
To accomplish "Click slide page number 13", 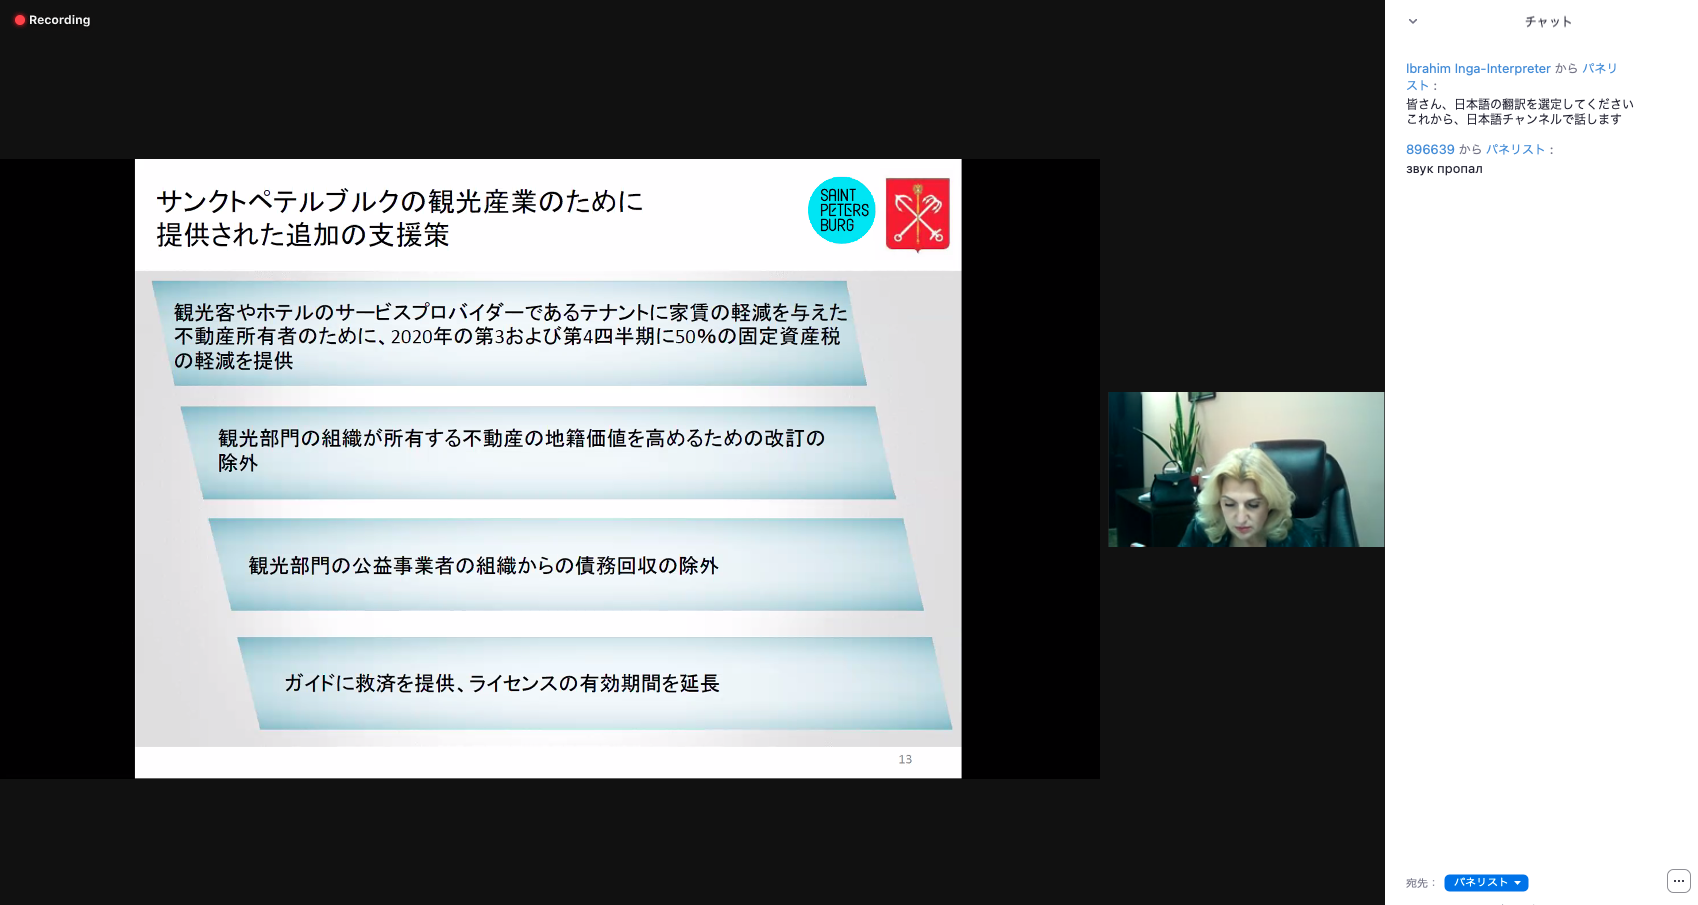I will point(905,760).
